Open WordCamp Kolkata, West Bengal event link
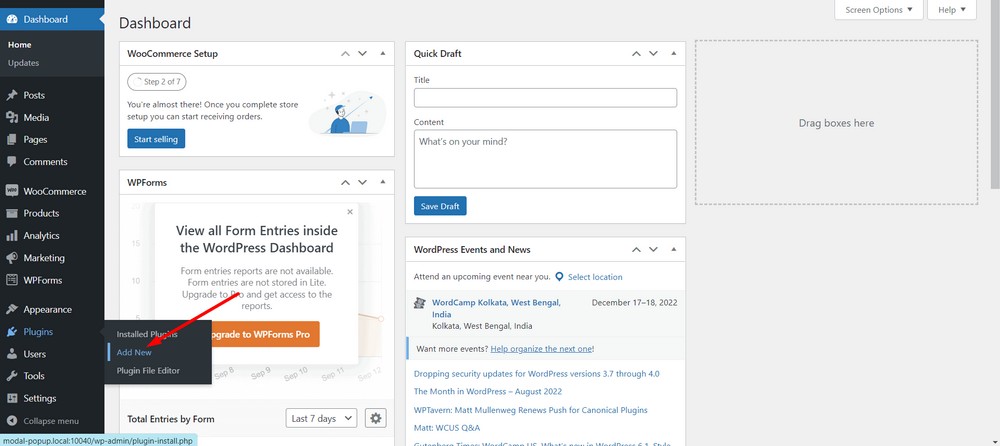 coord(496,308)
